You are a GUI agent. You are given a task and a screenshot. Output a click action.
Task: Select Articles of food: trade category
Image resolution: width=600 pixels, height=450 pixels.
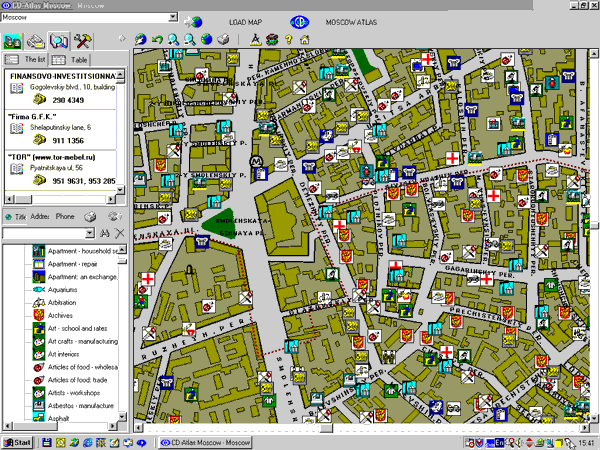tap(77, 380)
